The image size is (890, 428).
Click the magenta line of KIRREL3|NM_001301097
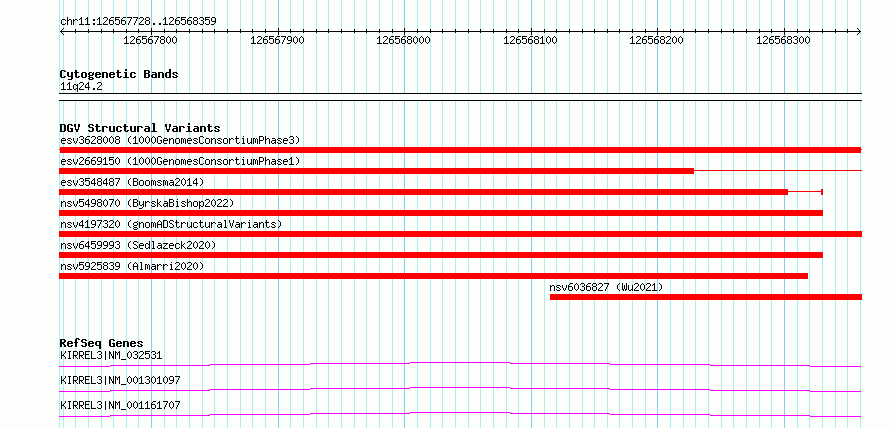tap(460, 389)
